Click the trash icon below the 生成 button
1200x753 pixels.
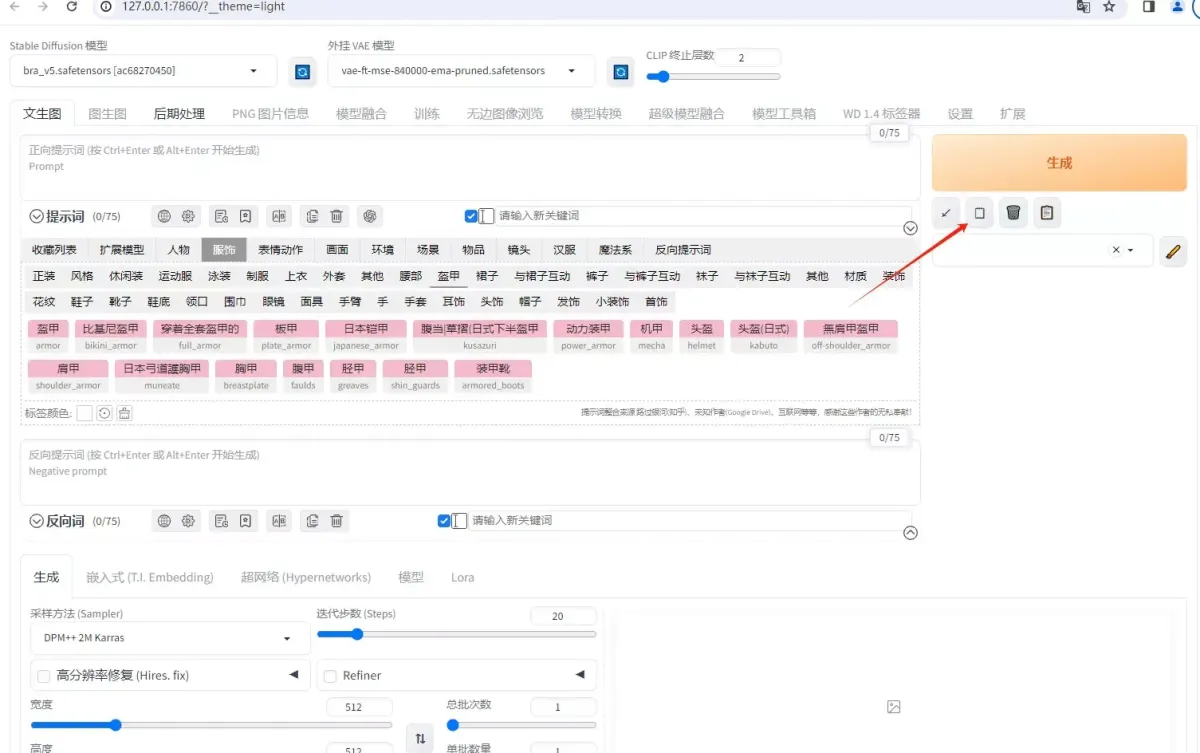1014,213
